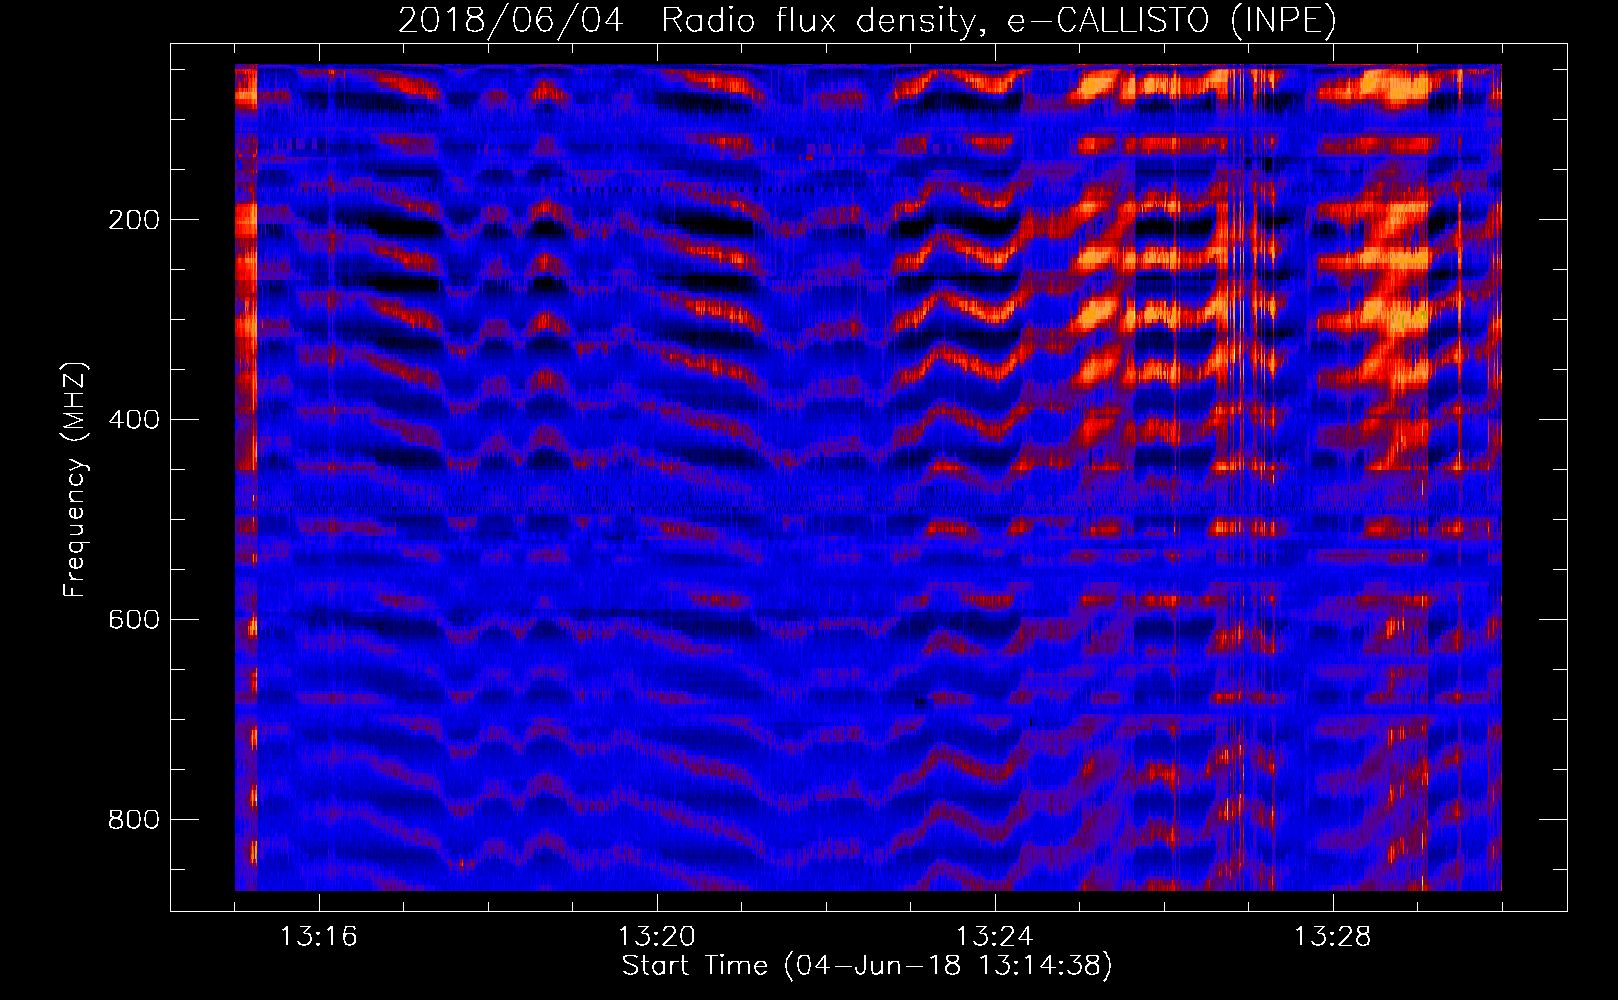Click the 200 frequency tick label
The image size is (1618, 1000).
[134, 220]
